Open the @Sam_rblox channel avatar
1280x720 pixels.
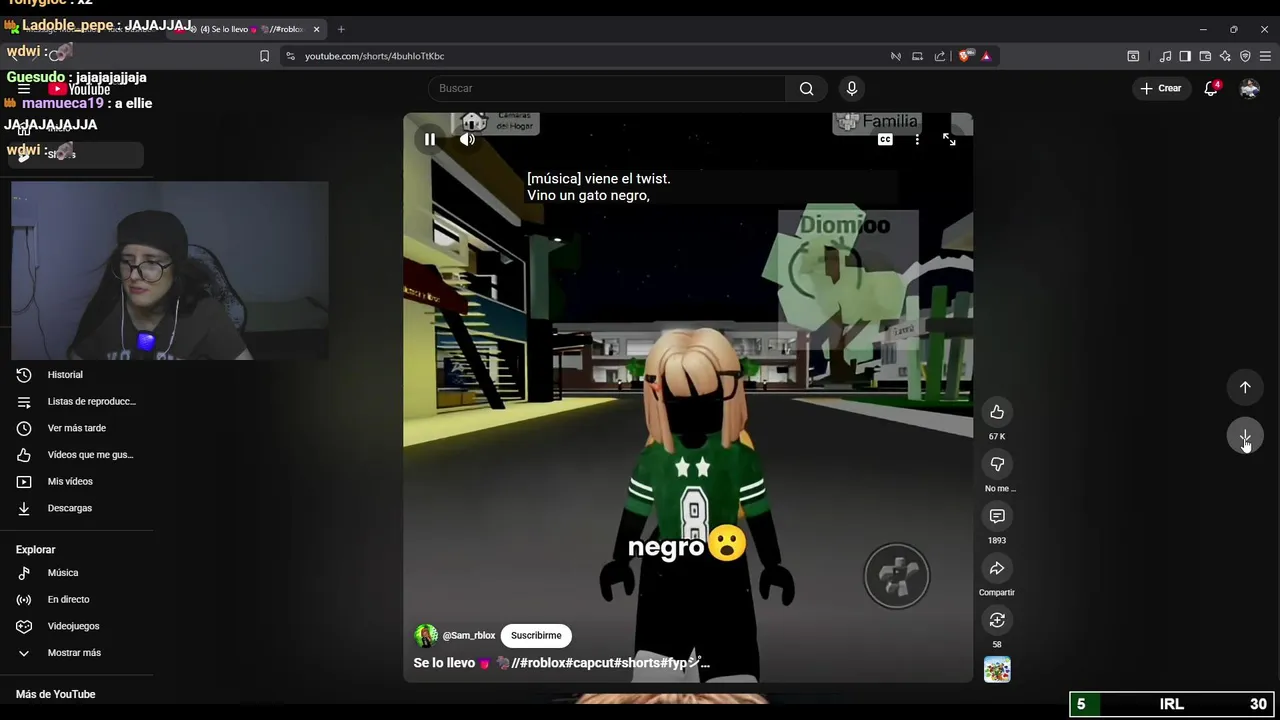point(426,635)
